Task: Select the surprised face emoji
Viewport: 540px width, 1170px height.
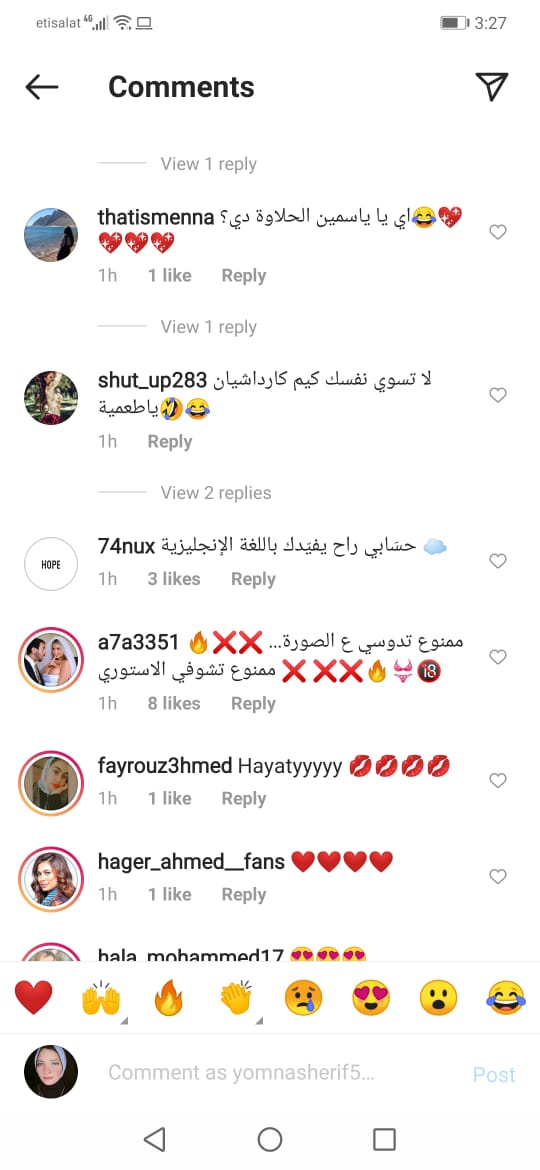Action: pos(438,998)
